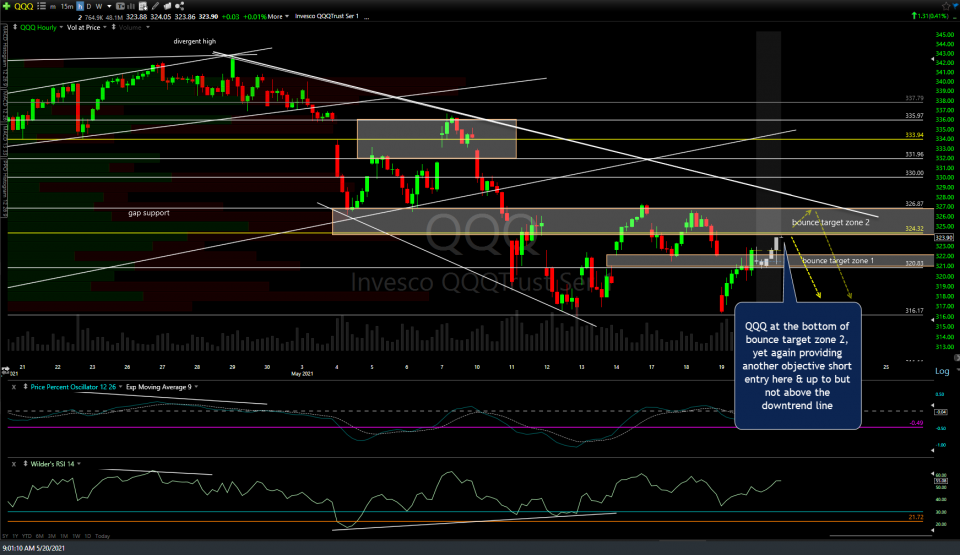The width and height of the screenshot is (960, 555).
Task: Switch to the minute (m) timeframe
Action: [x=53, y=7]
